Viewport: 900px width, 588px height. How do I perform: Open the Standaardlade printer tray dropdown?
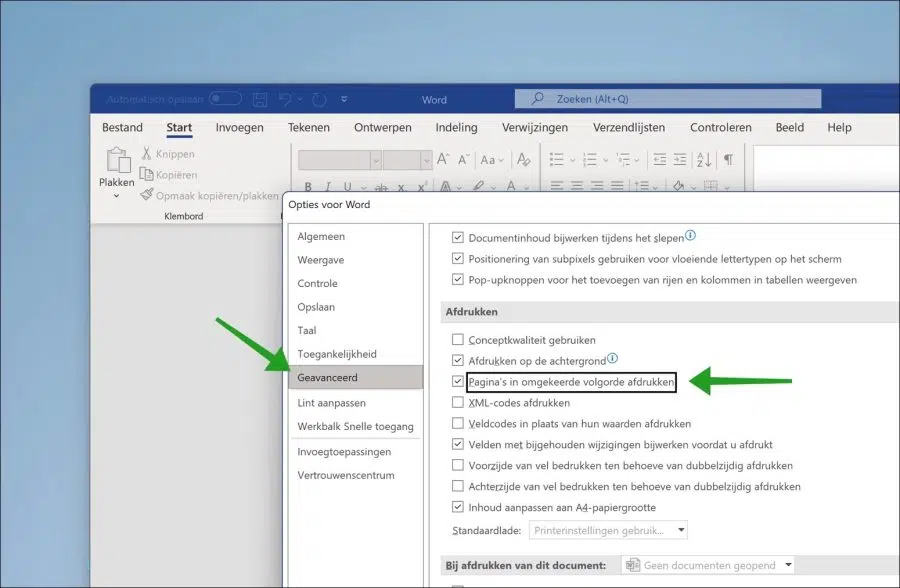[x=608, y=530]
